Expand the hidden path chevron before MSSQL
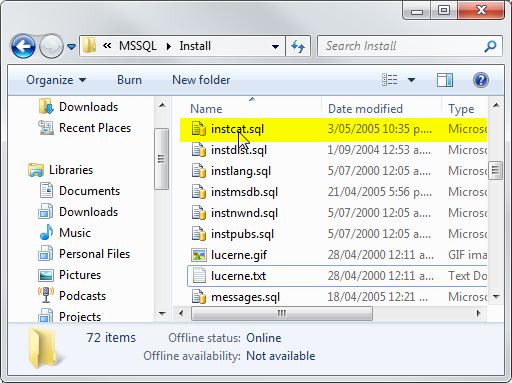 pos(107,46)
